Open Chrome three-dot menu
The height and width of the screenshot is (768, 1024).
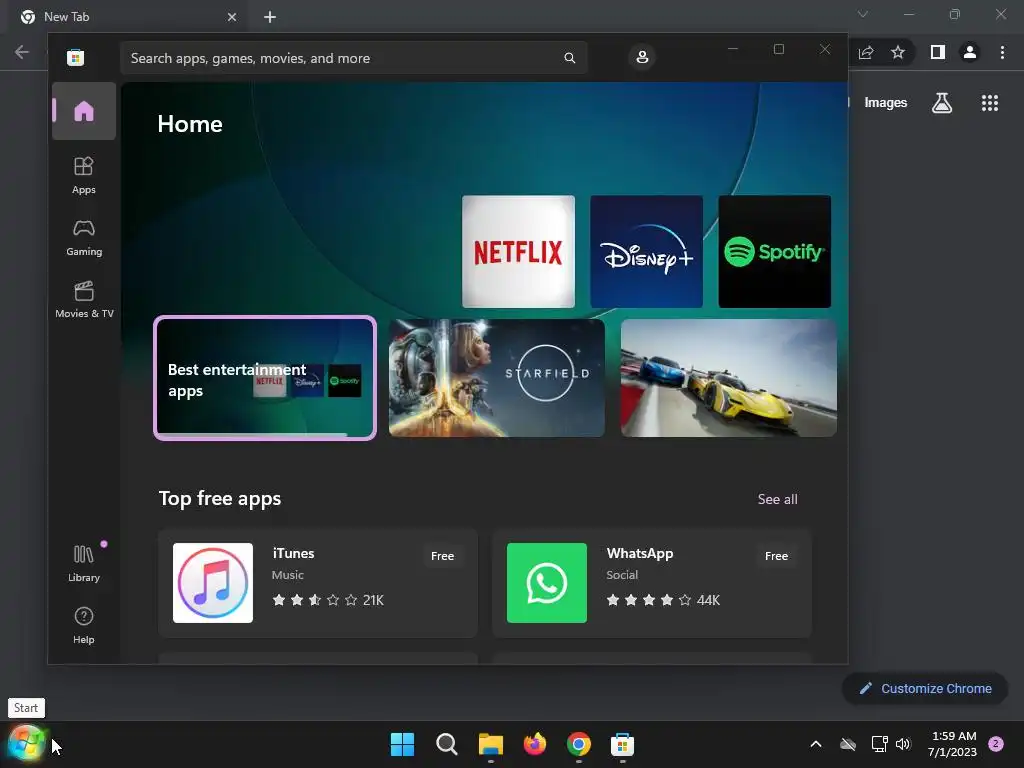[1002, 52]
